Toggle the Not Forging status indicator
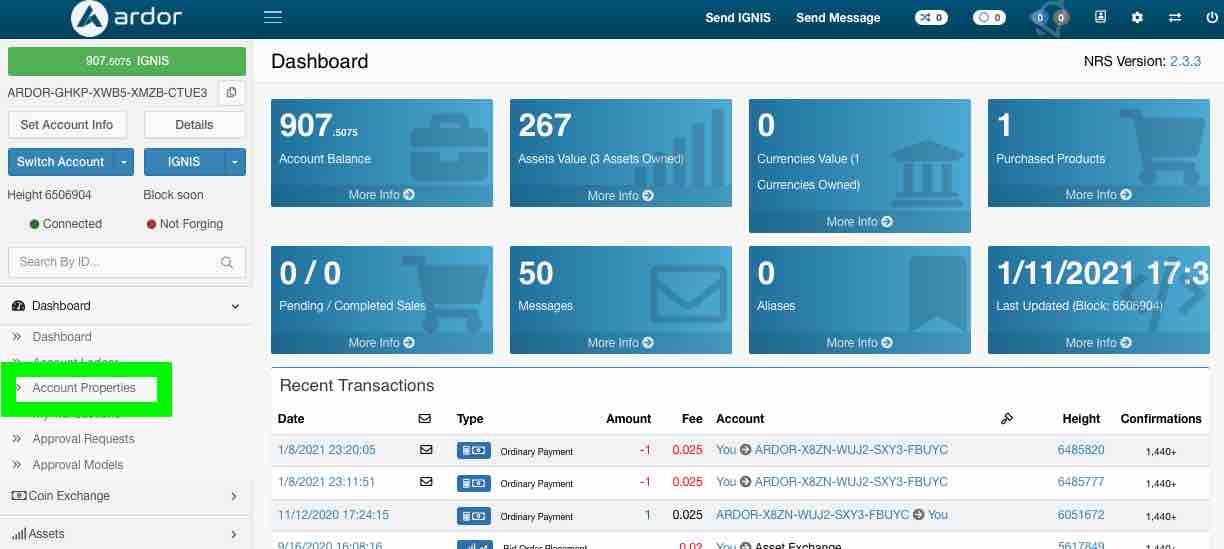 (x=184, y=224)
